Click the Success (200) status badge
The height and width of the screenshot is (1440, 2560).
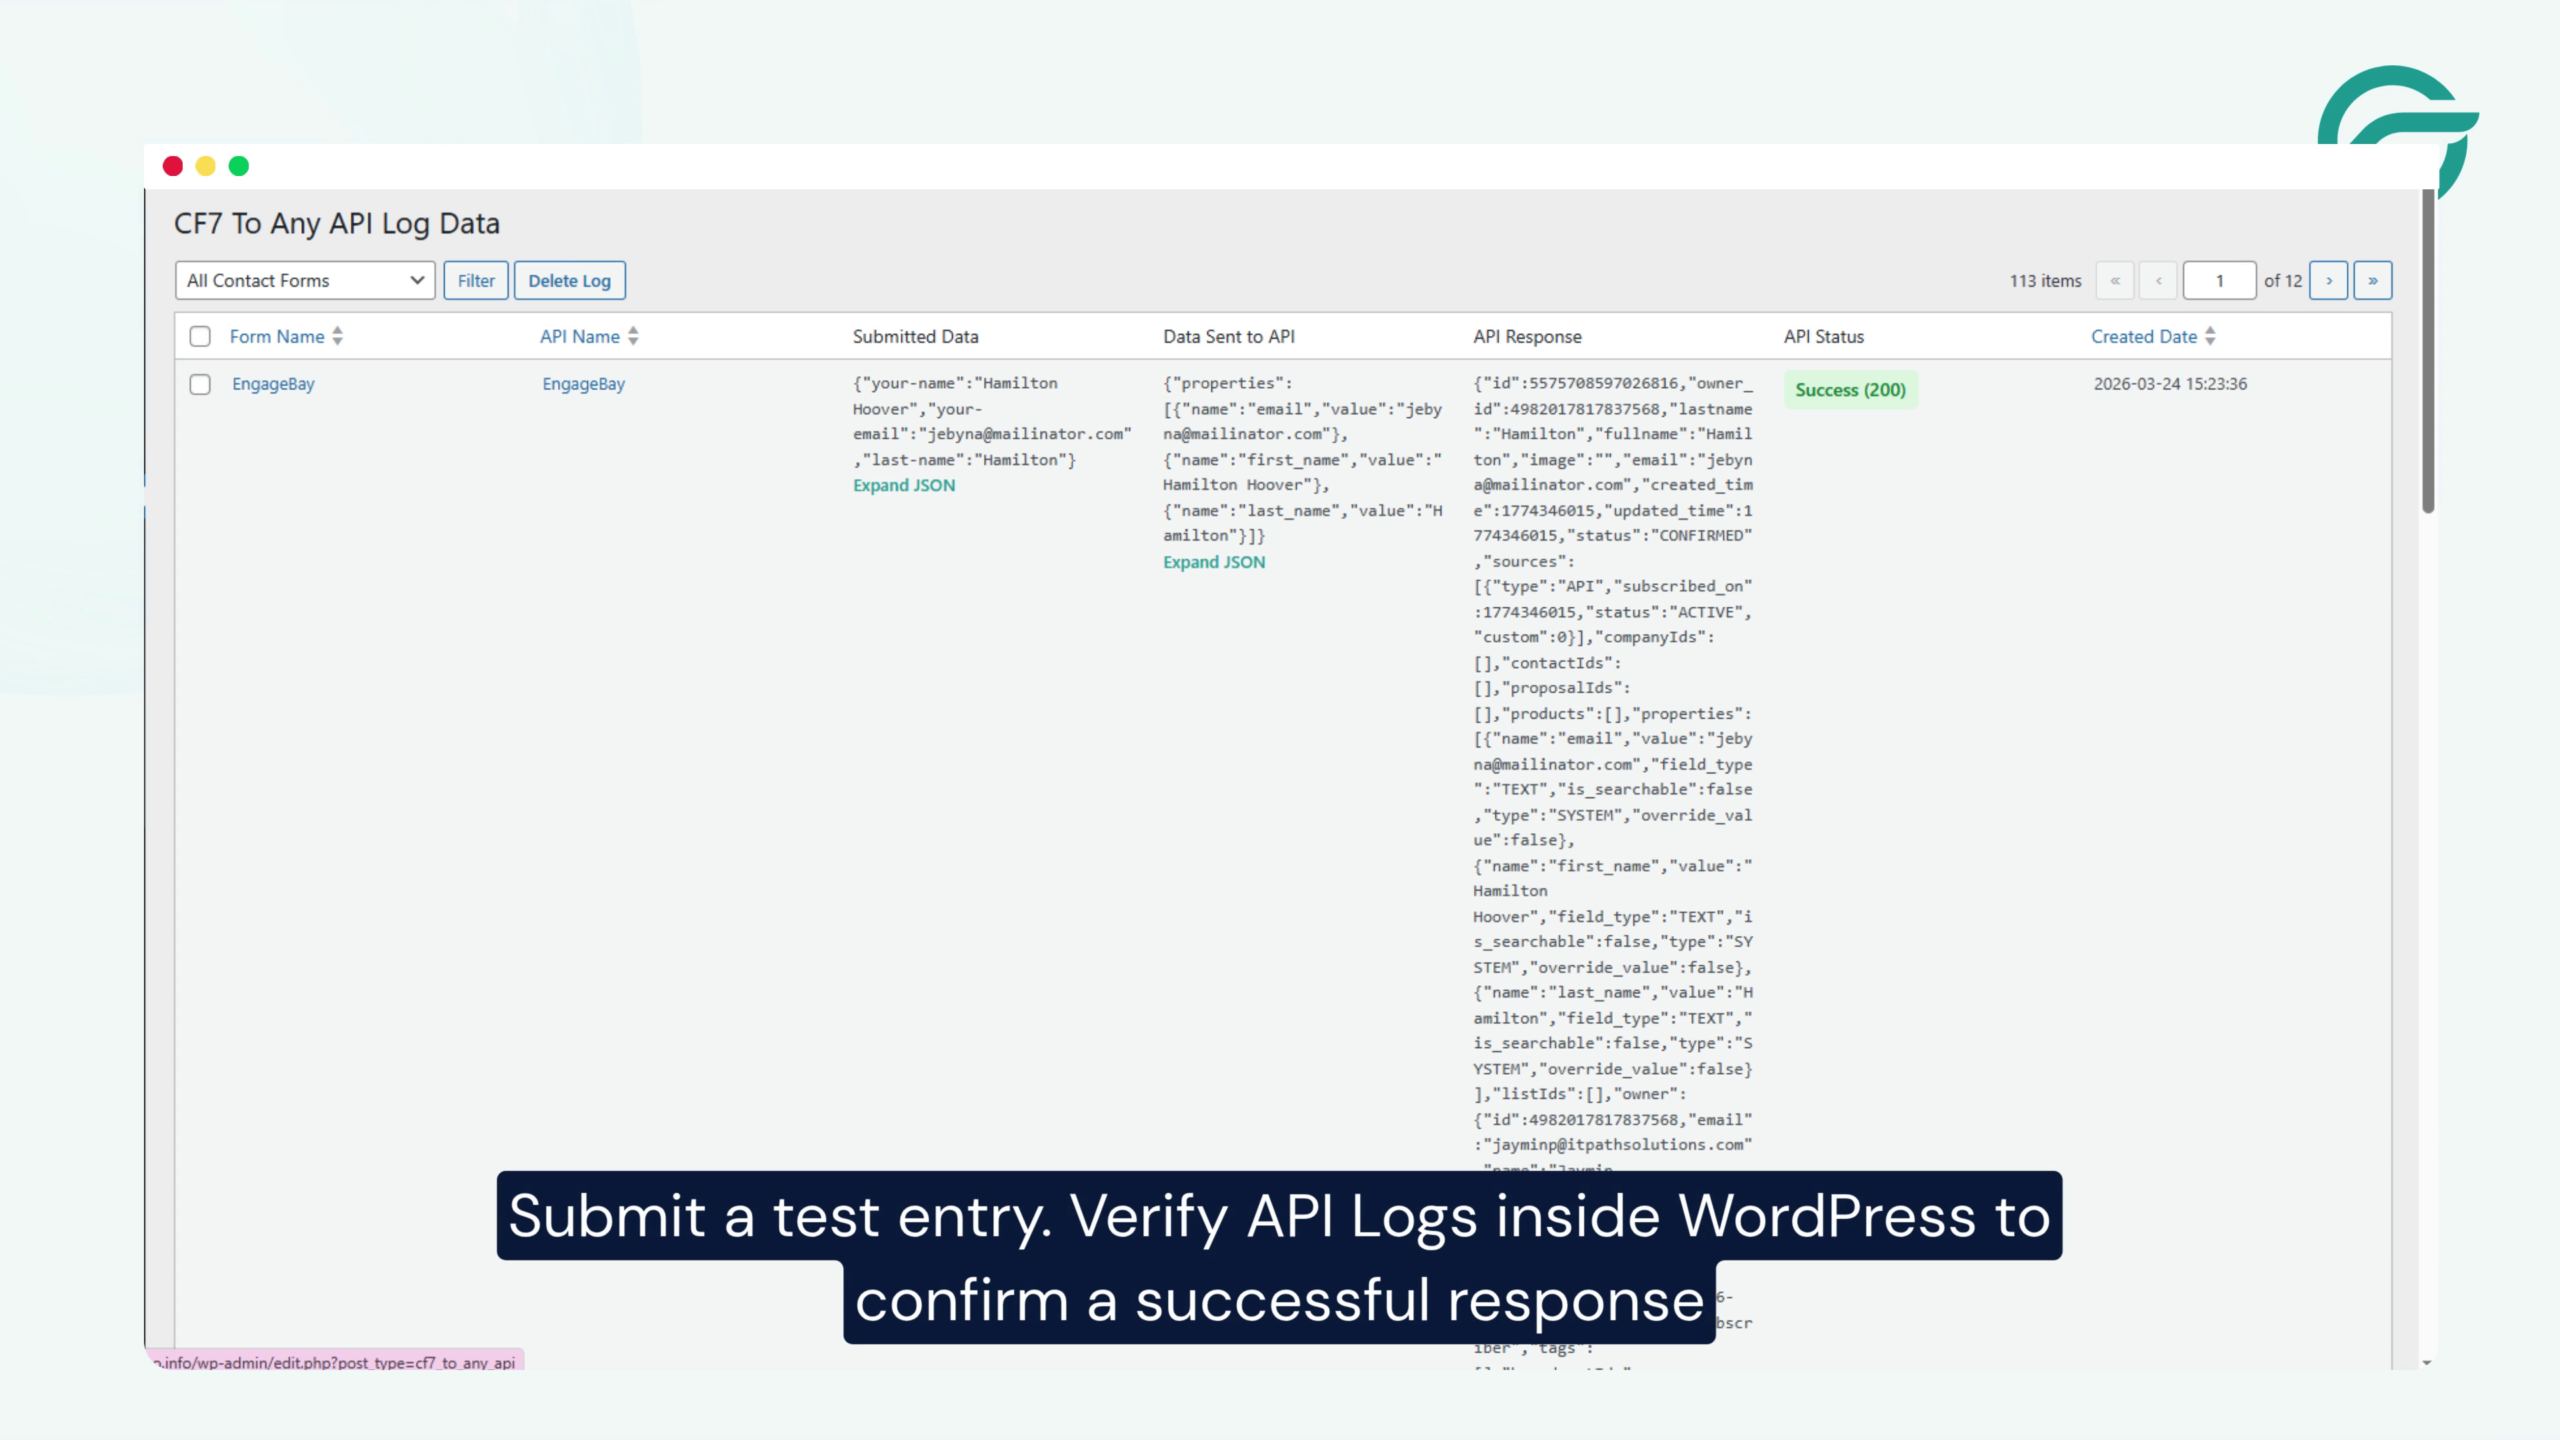coord(1851,390)
